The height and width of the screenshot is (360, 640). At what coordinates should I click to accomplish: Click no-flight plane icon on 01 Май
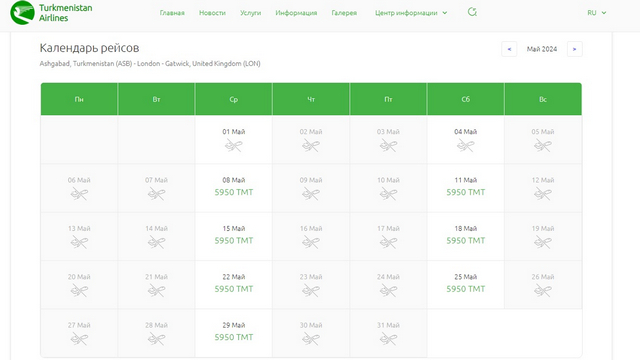click(x=233, y=145)
